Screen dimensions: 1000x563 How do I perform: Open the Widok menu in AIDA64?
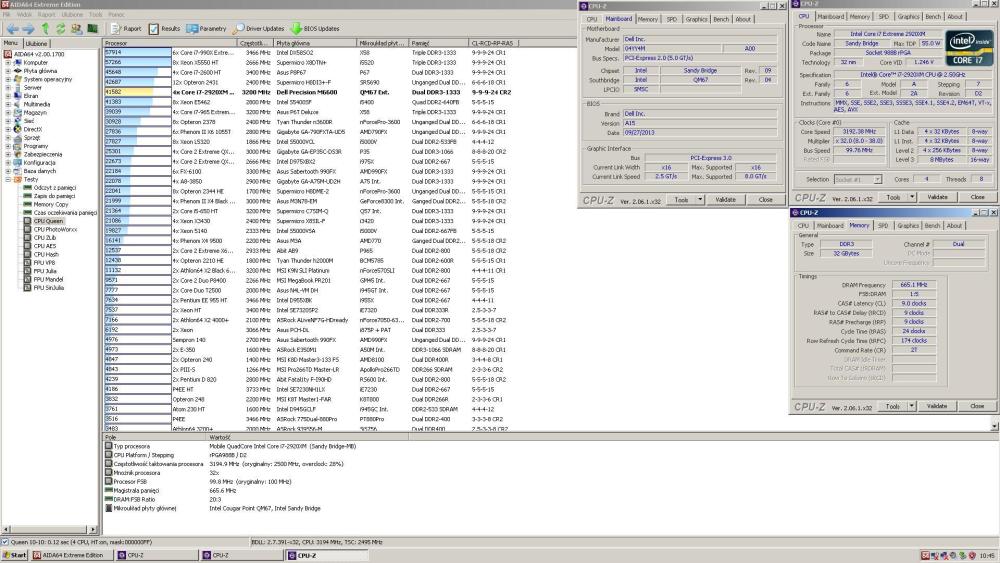click(24, 14)
